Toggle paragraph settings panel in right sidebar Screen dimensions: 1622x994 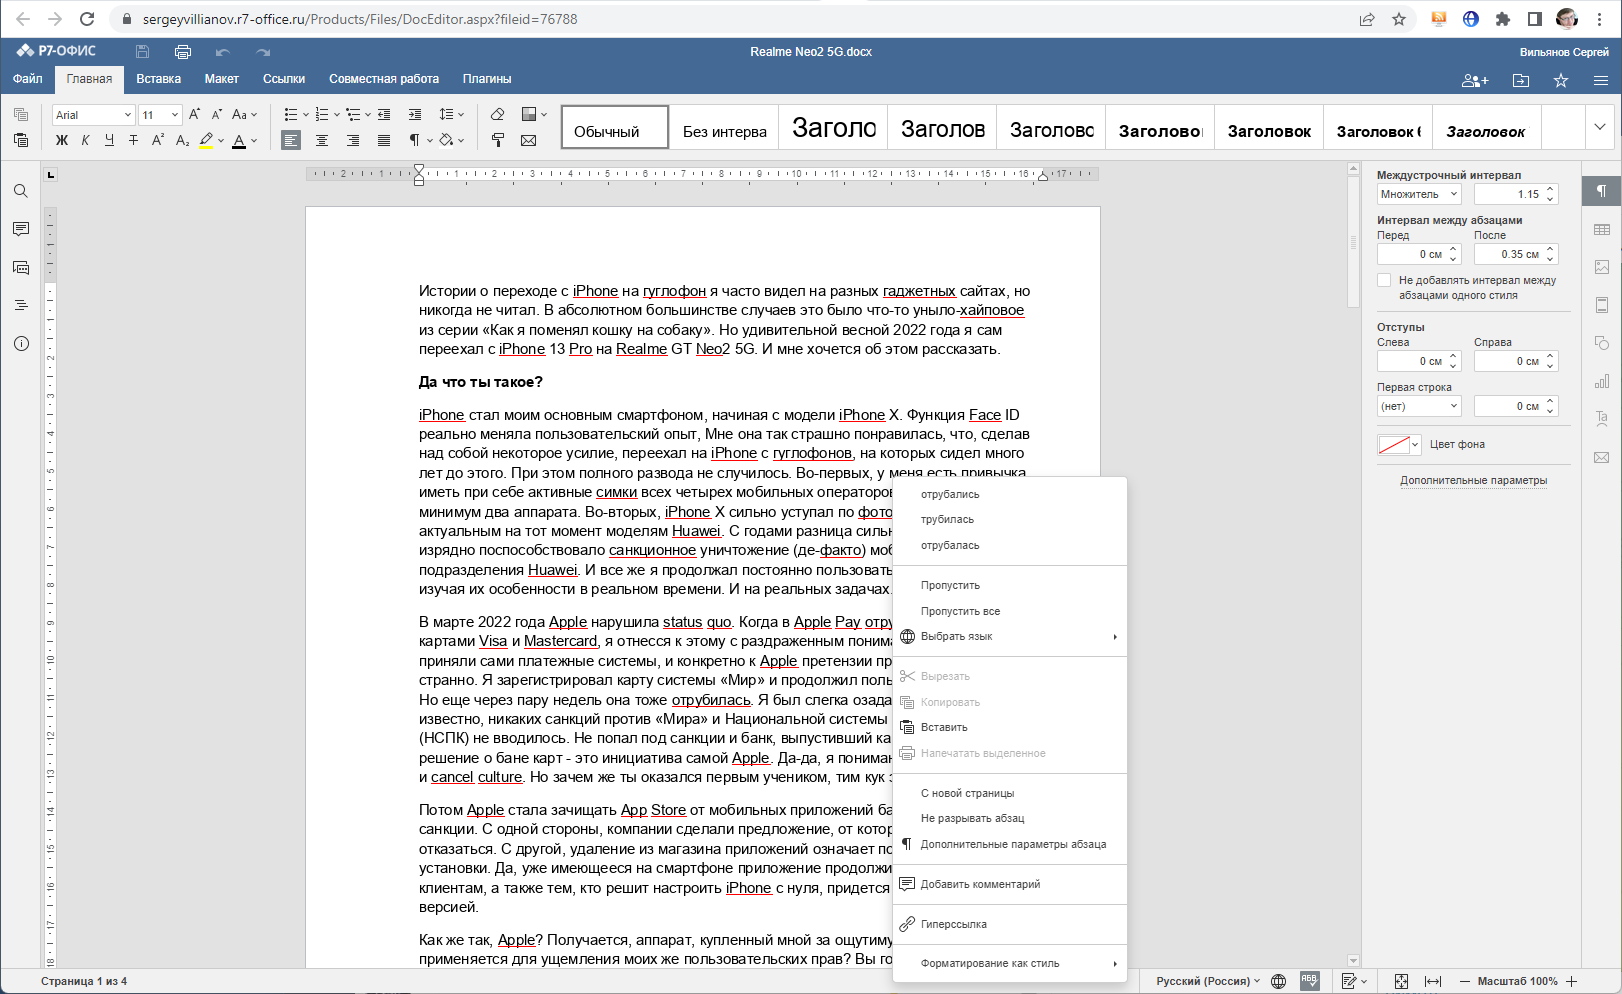click(x=1602, y=191)
